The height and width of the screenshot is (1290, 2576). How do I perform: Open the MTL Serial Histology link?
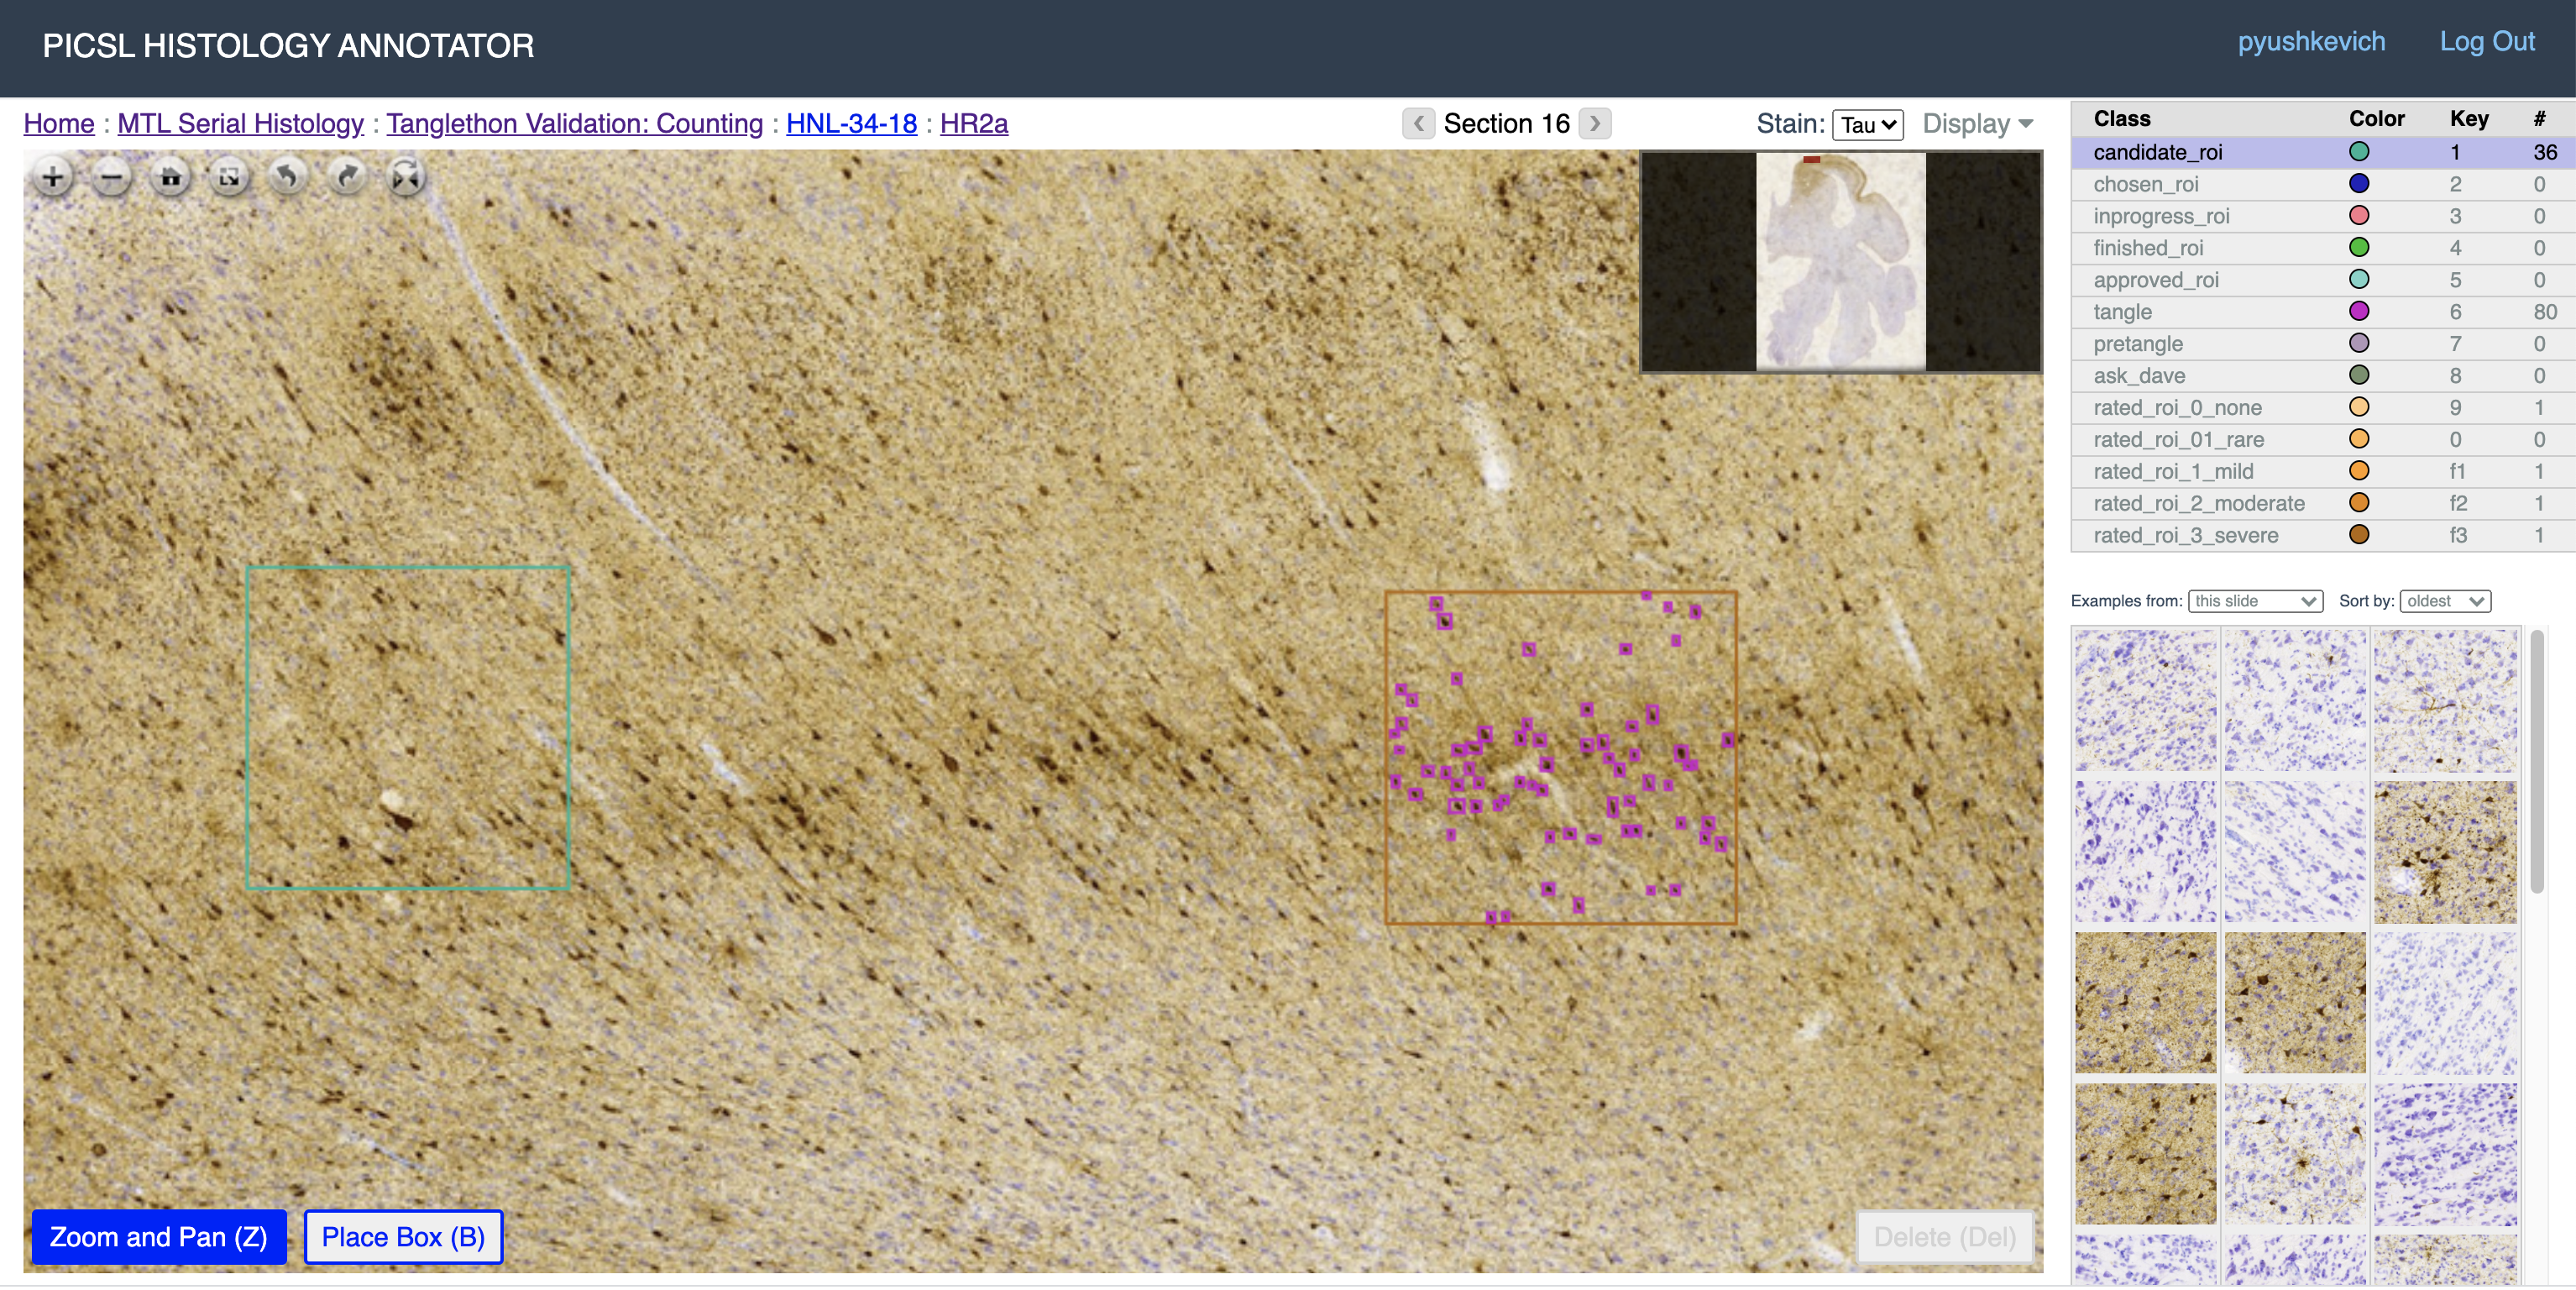click(x=240, y=123)
